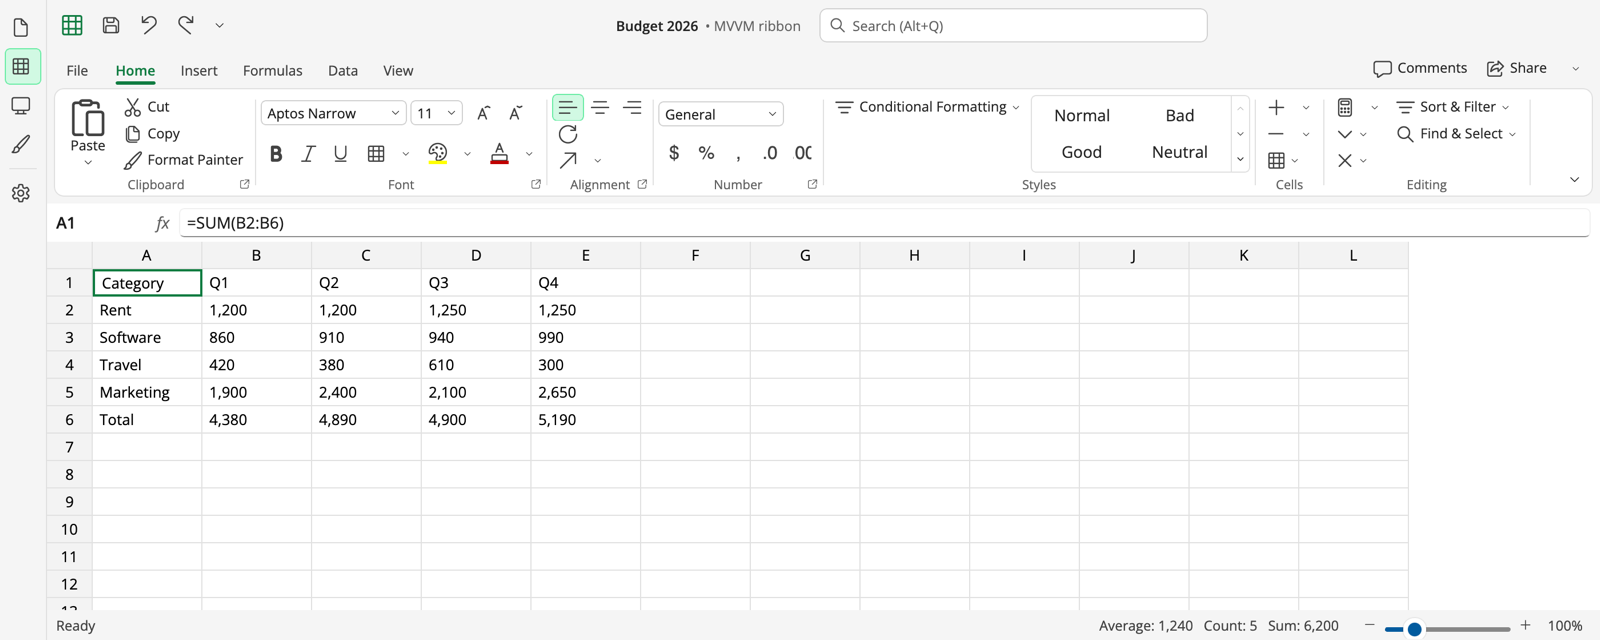Screen dimensions: 1600x640
Task: Apply cell borders with the grid icon
Action: coord(376,153)
